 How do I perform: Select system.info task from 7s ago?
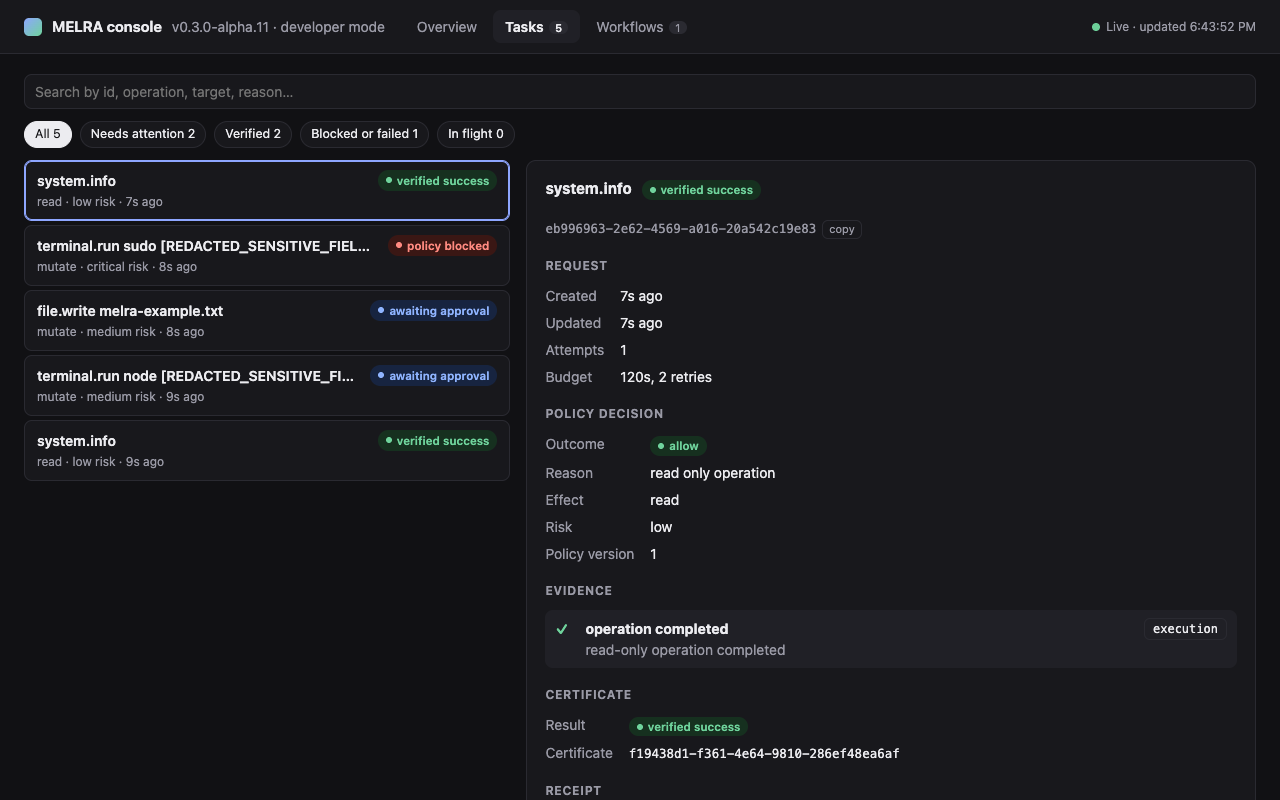(267, 190)
